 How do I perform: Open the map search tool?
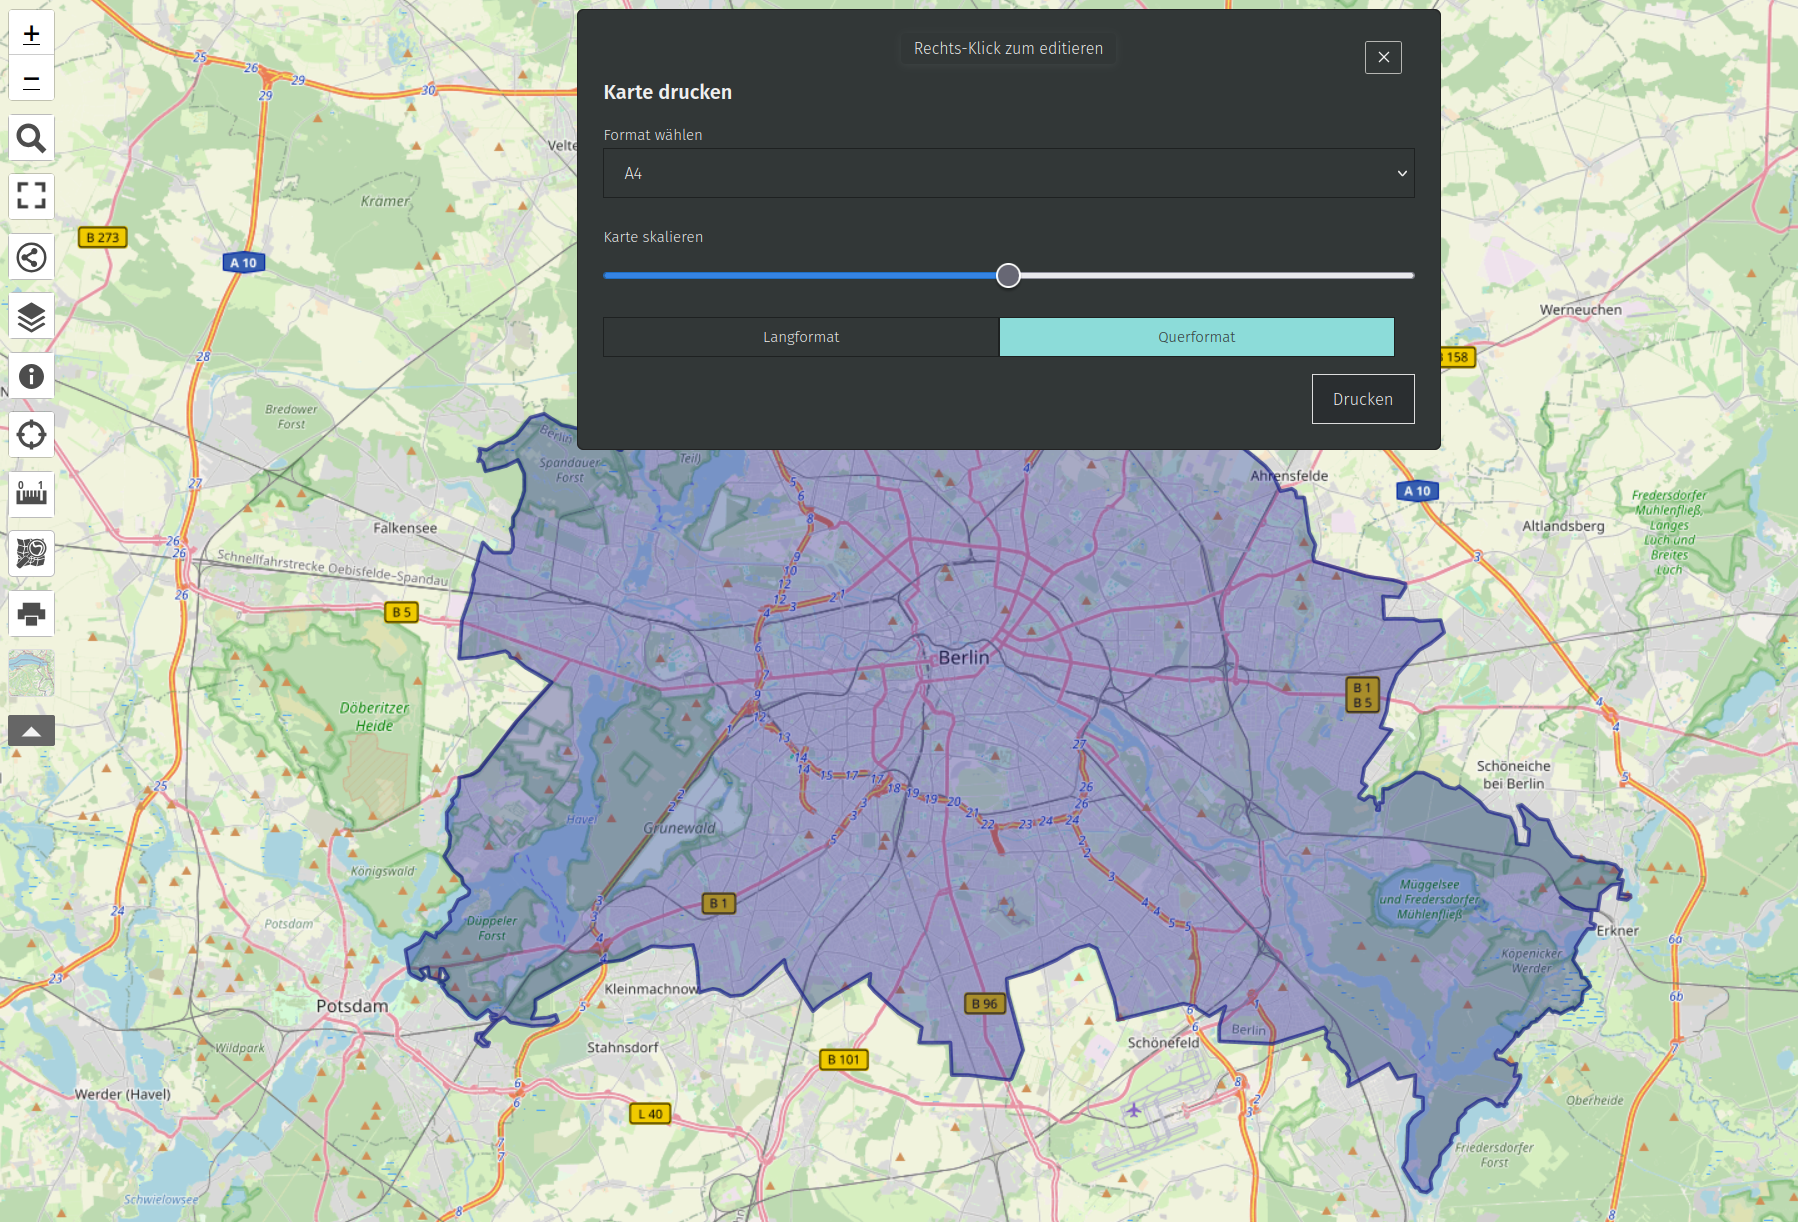coord(31,138)
